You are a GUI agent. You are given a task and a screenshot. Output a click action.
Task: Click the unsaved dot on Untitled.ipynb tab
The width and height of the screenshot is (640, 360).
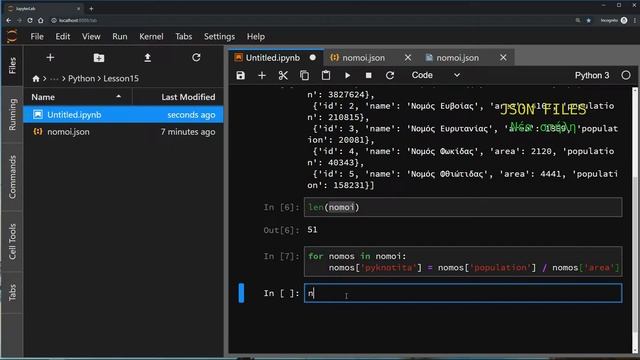(x=313, y=58)
